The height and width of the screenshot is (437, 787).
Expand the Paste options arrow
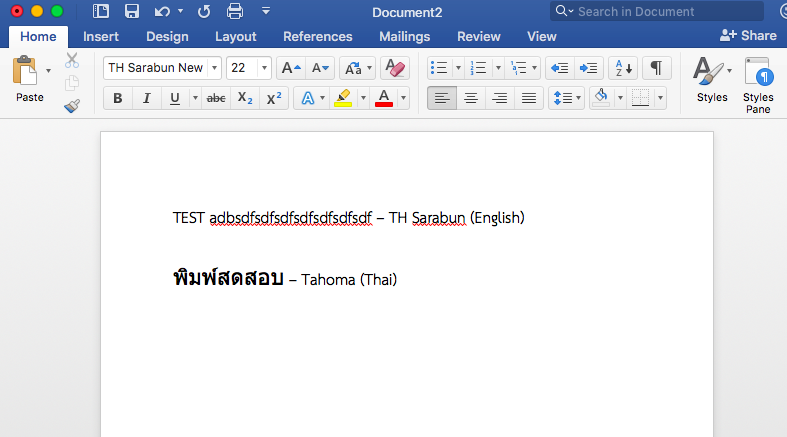(x=48, y=71)
